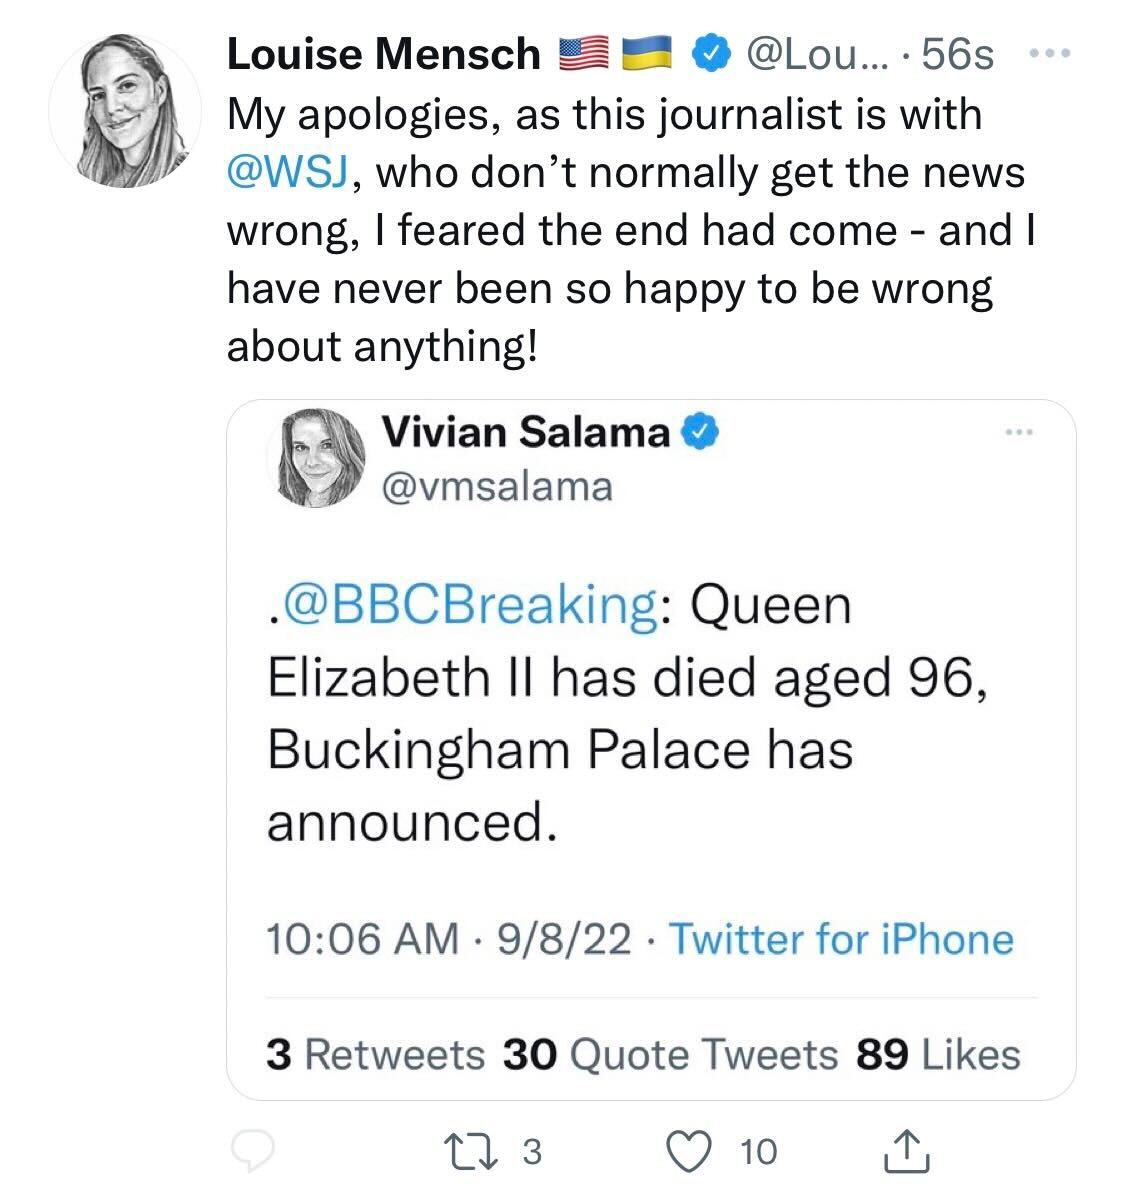Image resolution: width=1125 pixels, height=1204 pixels.
Task: View the 3 Retweets list
Action: [x=375, y=1054]
